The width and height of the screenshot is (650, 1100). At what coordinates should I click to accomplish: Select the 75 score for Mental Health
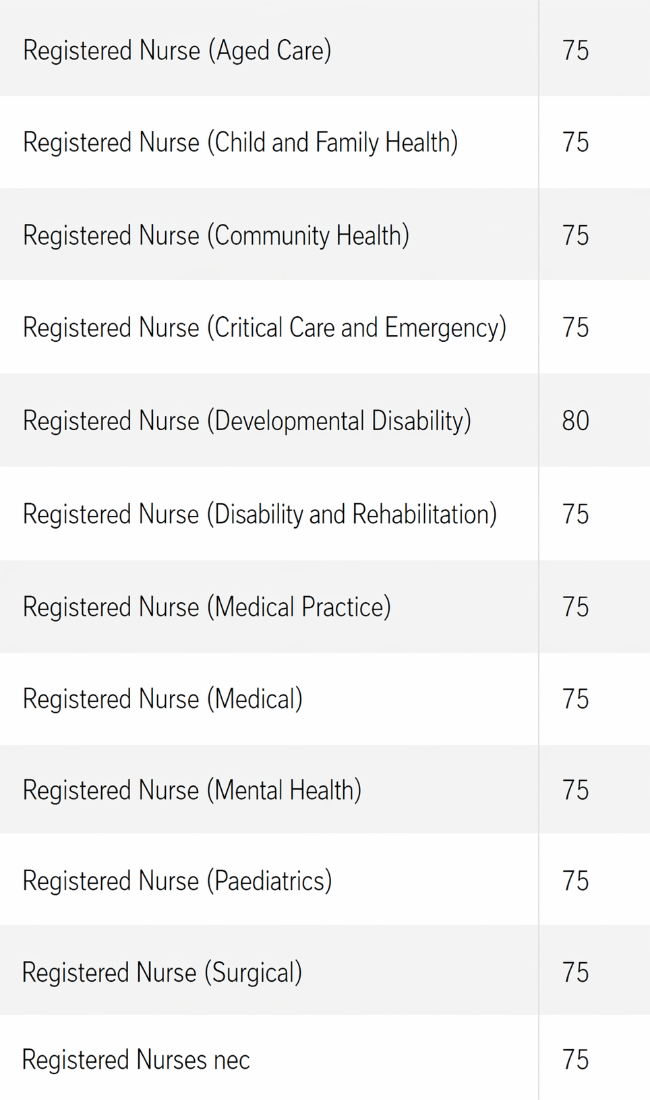[575, 790]
